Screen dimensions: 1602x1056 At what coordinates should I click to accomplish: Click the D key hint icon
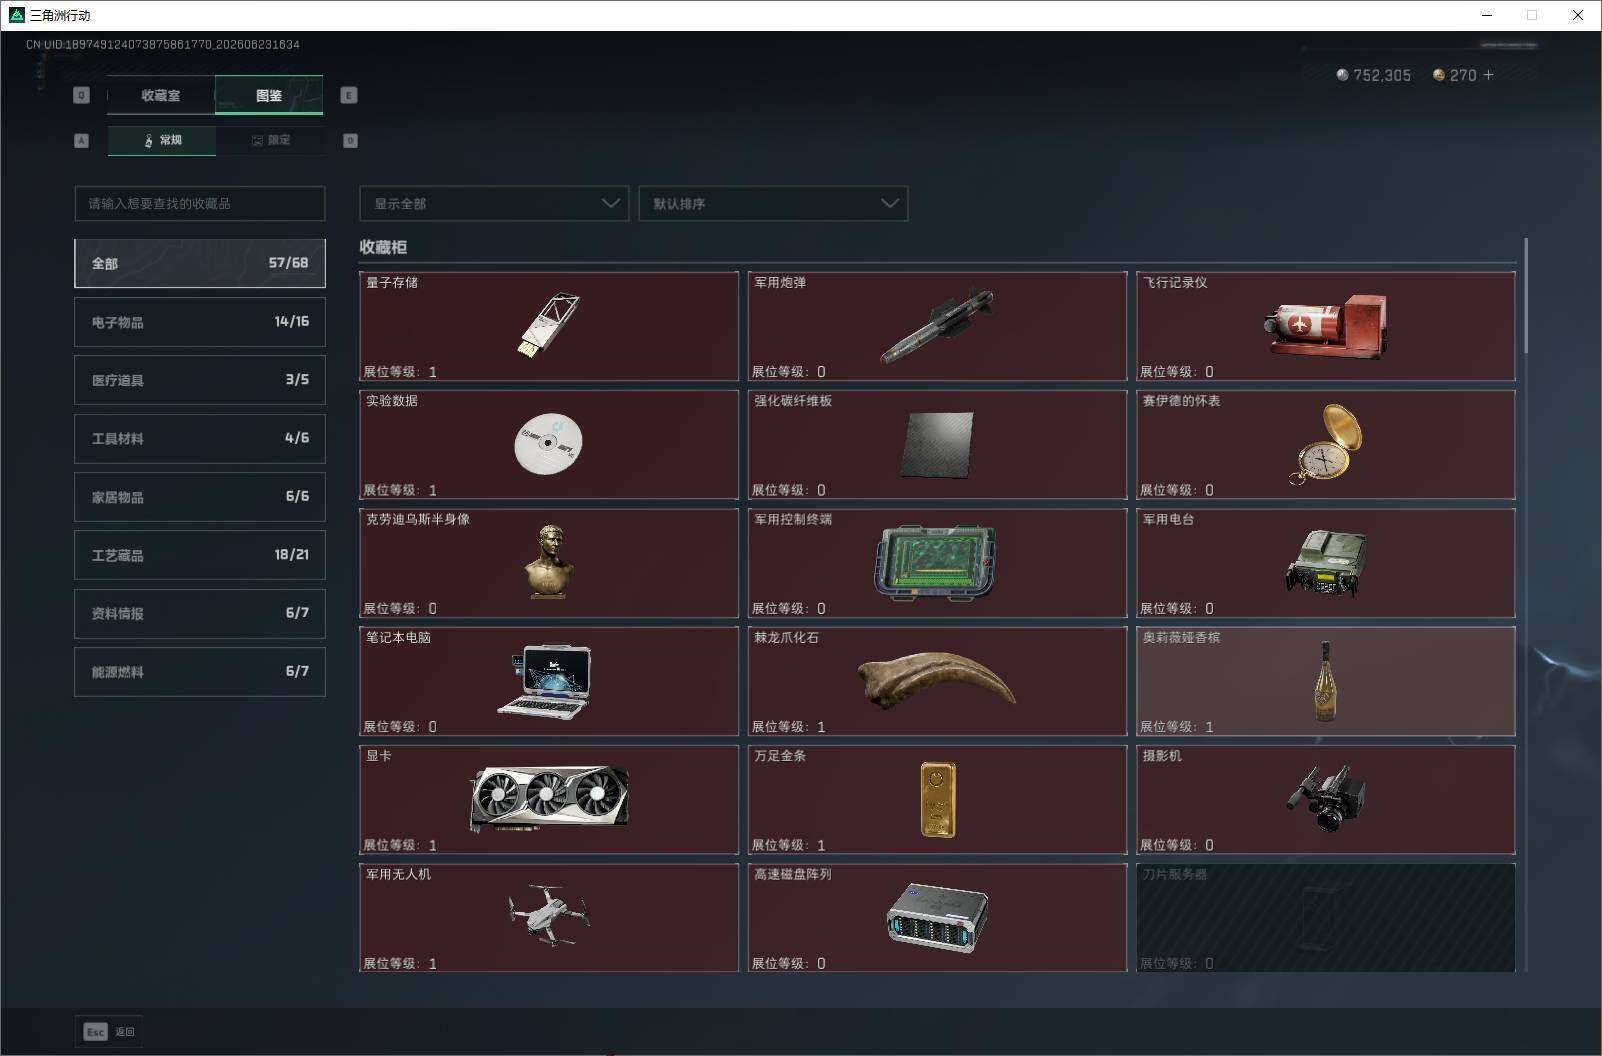[x=350, y=140]
